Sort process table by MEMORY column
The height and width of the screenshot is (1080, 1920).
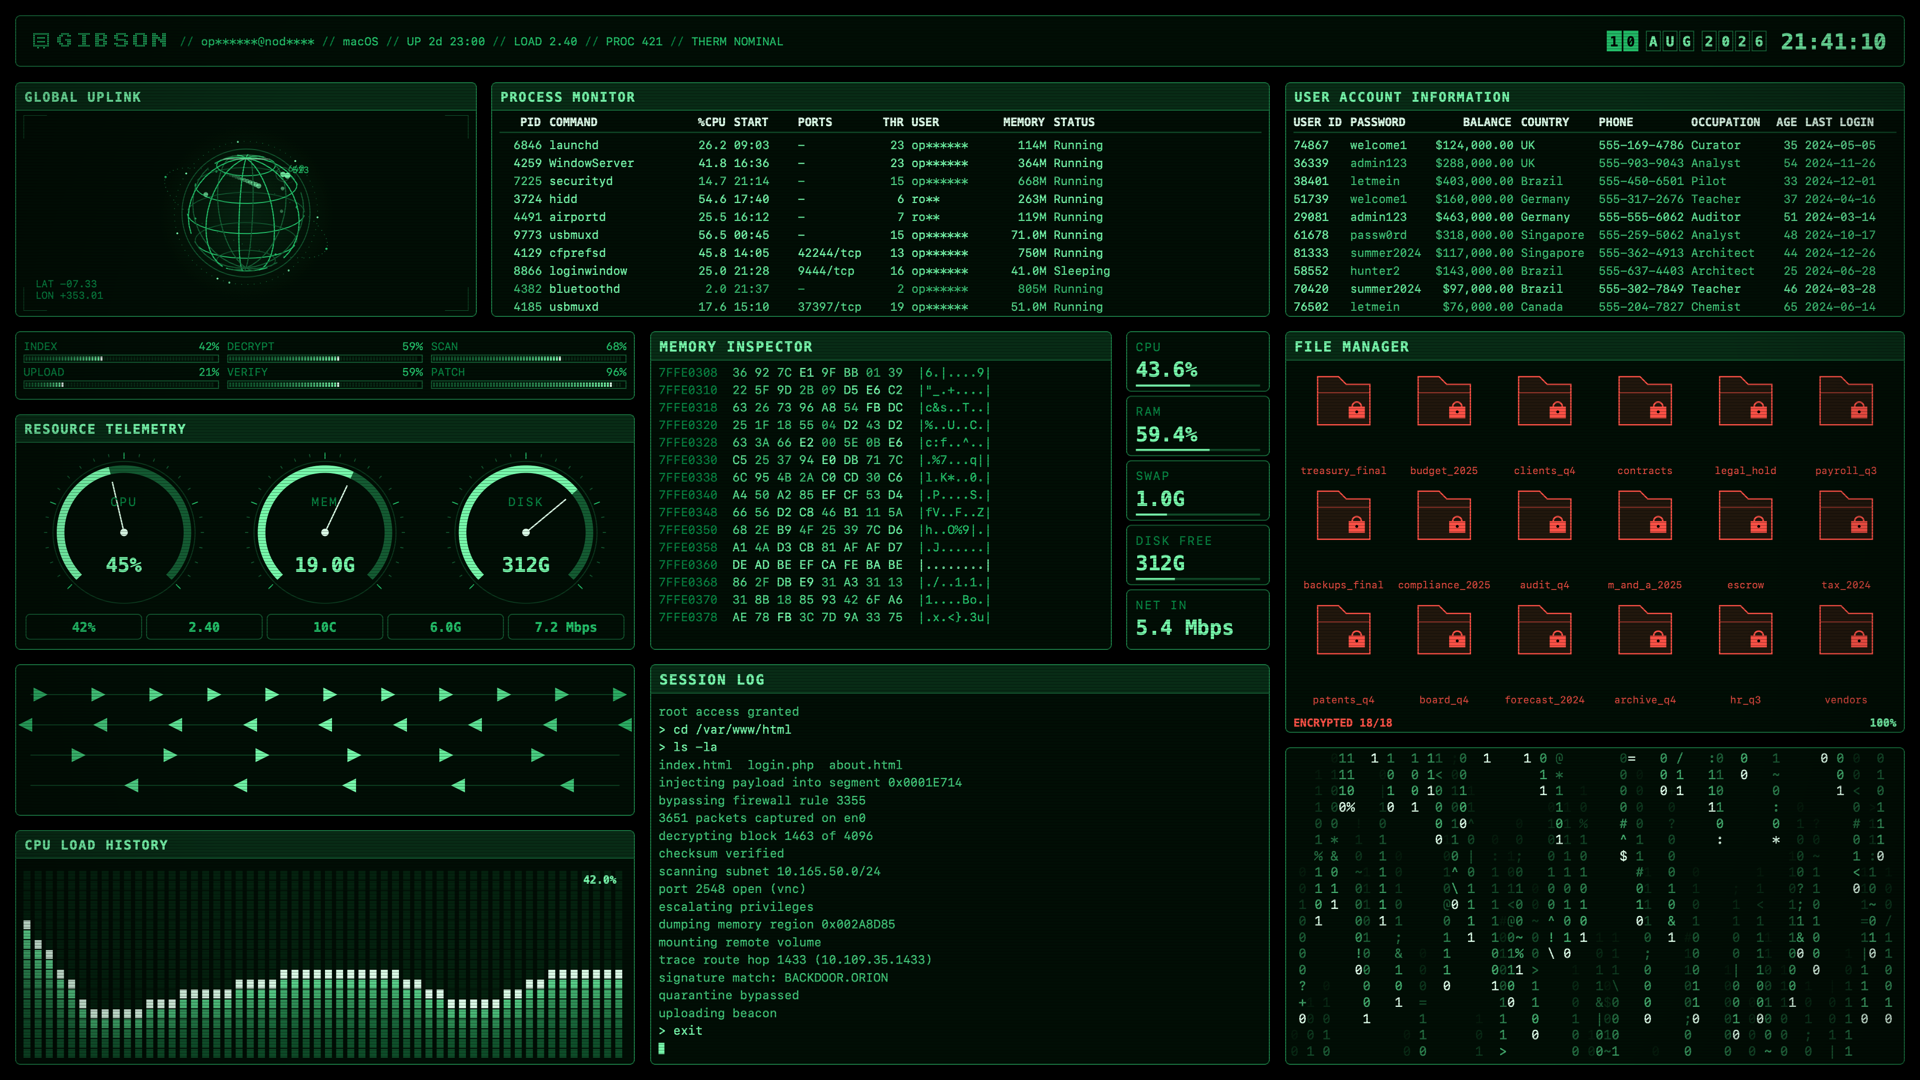[x=1024, y=122]
